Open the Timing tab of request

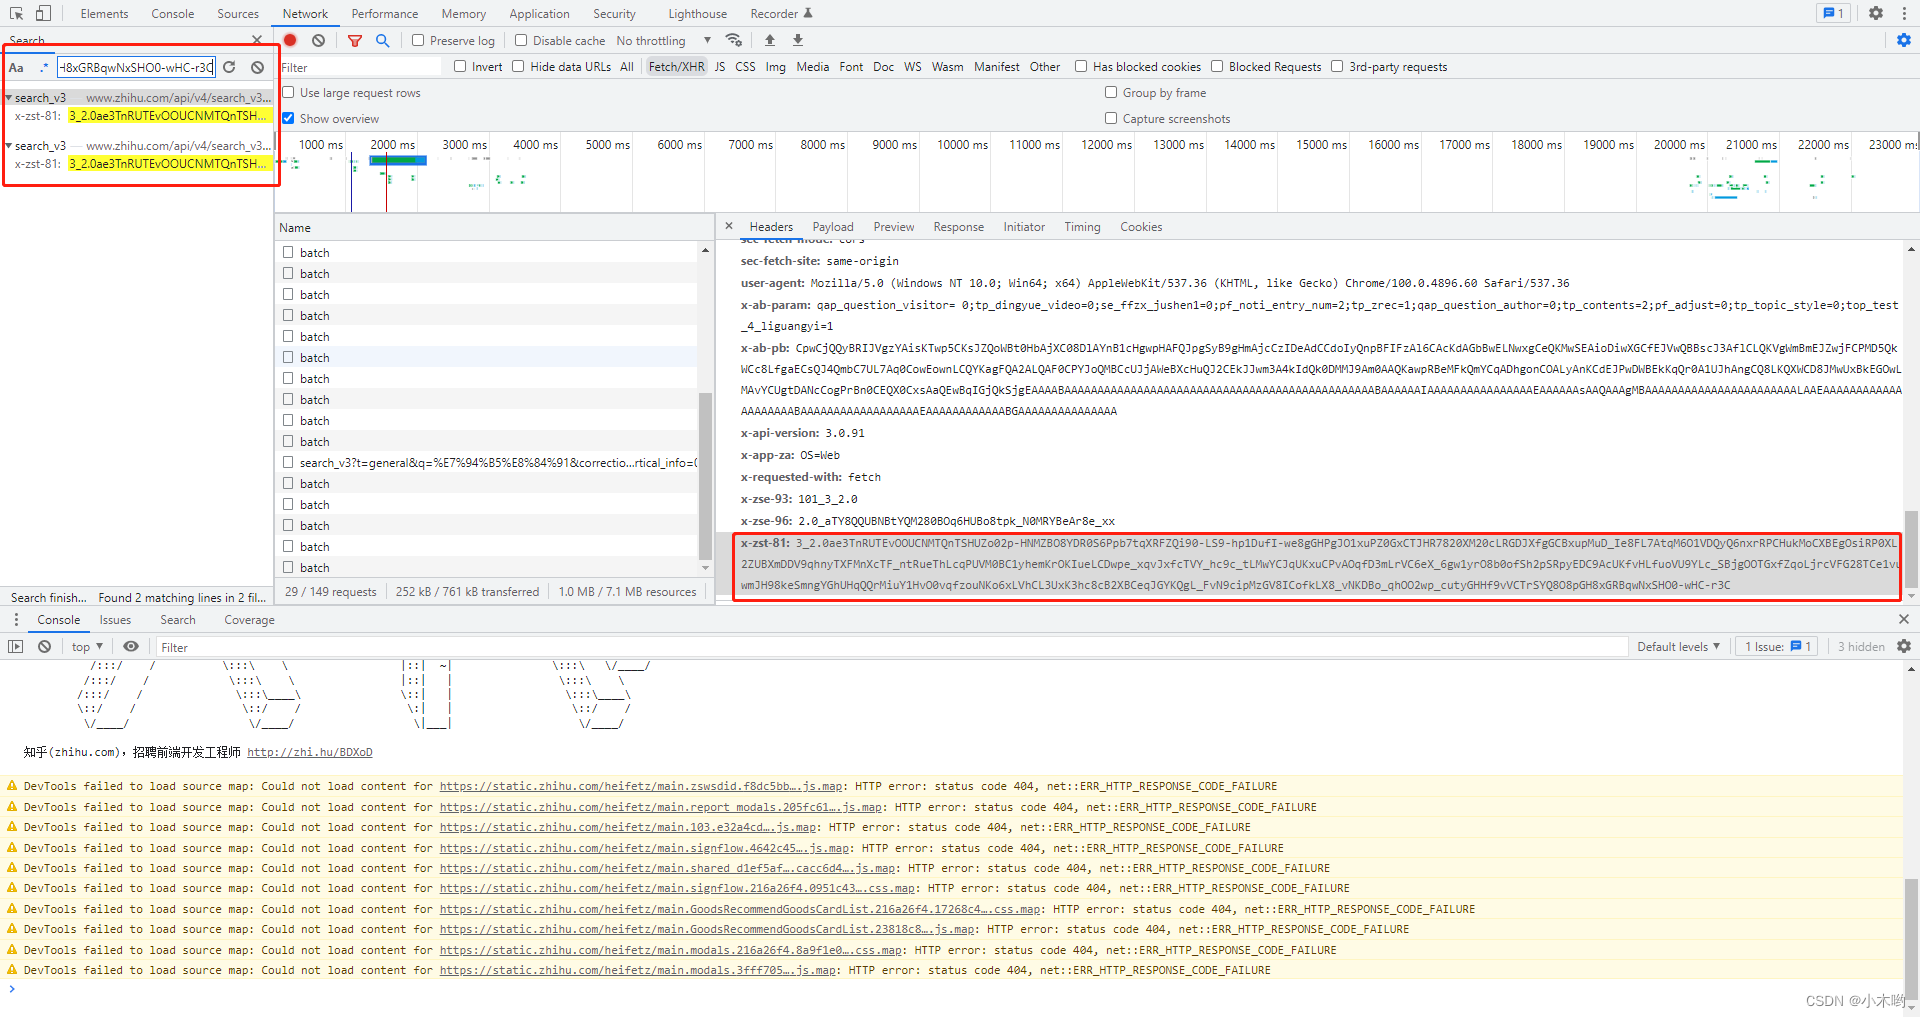pyautogui.click(x=1082, y=227)
